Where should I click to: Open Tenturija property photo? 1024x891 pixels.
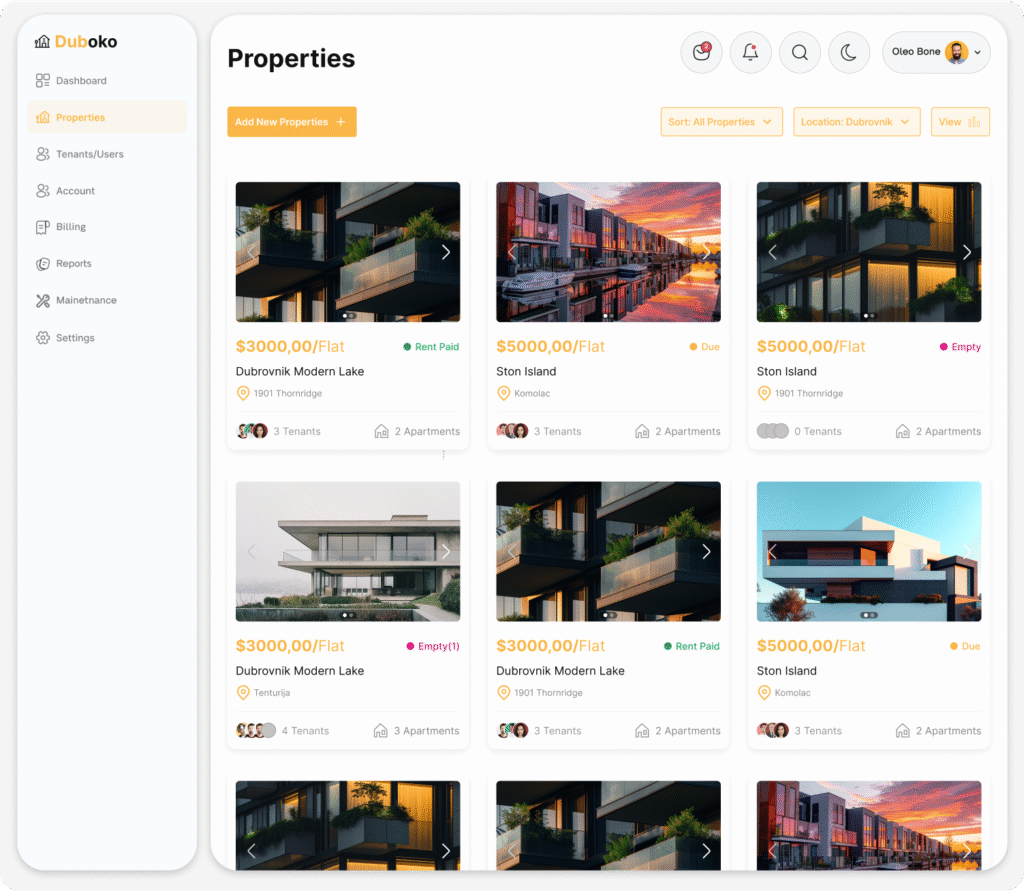coord(348,552)
